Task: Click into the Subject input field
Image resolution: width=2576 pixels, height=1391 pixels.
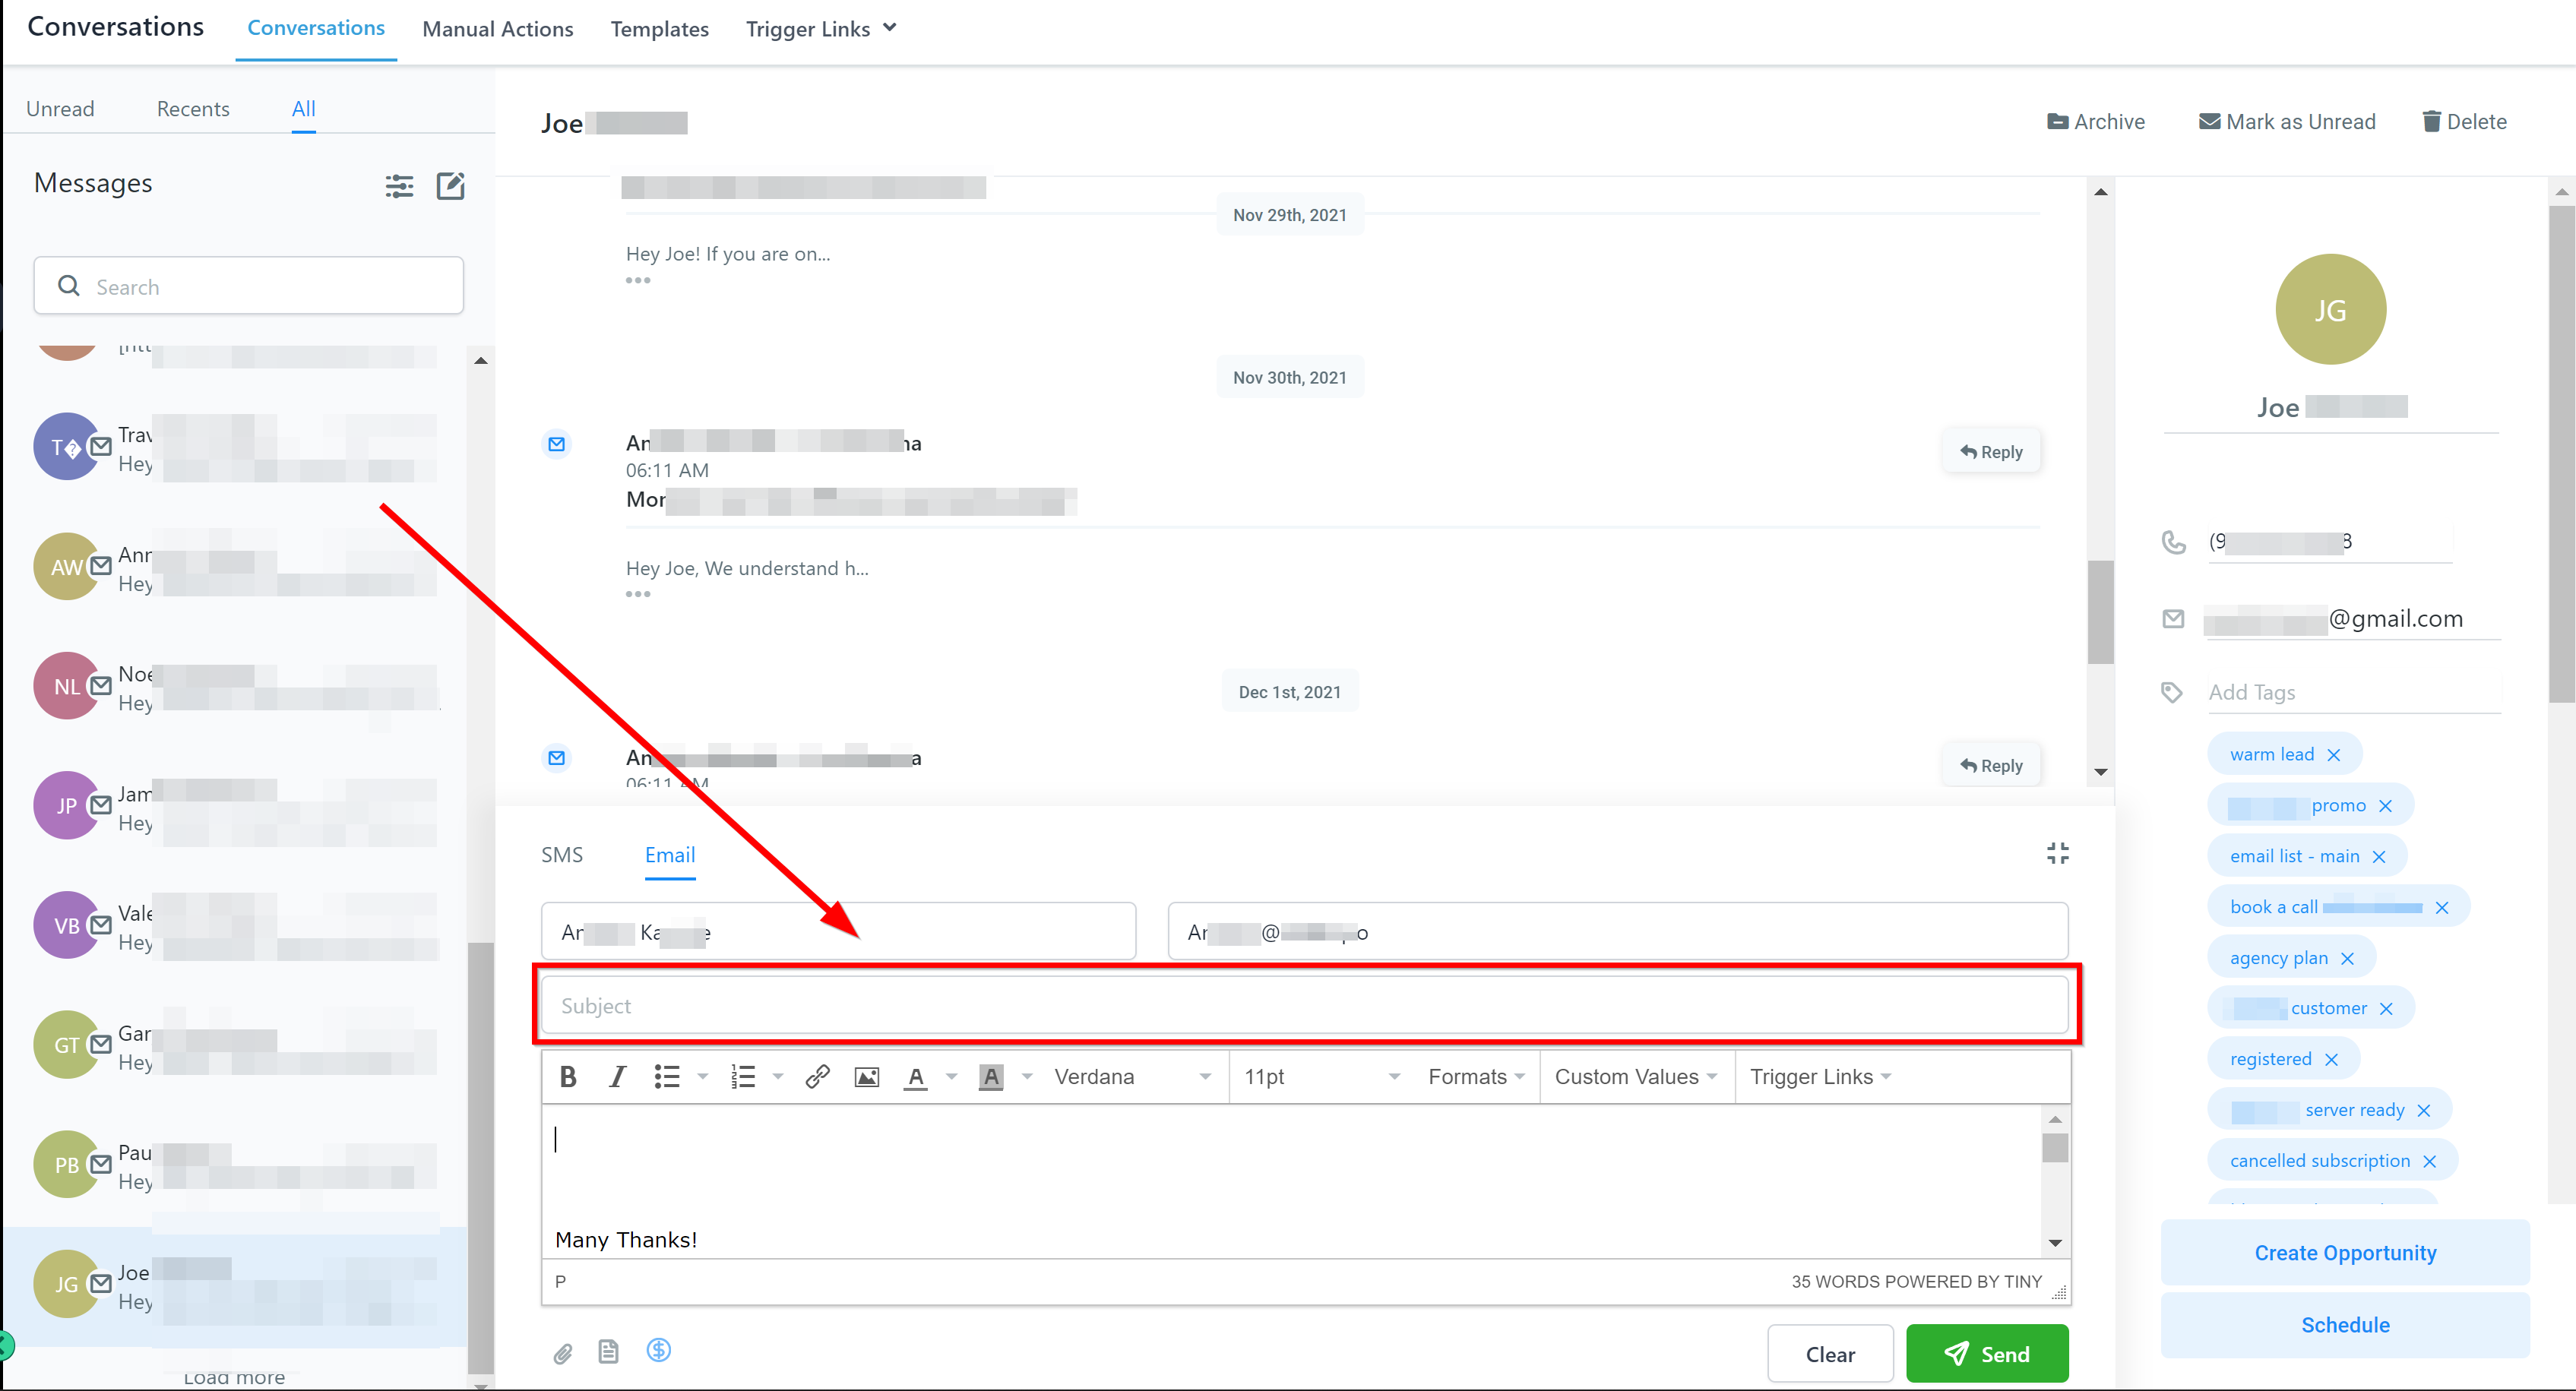Action: pos(1303,1006)
